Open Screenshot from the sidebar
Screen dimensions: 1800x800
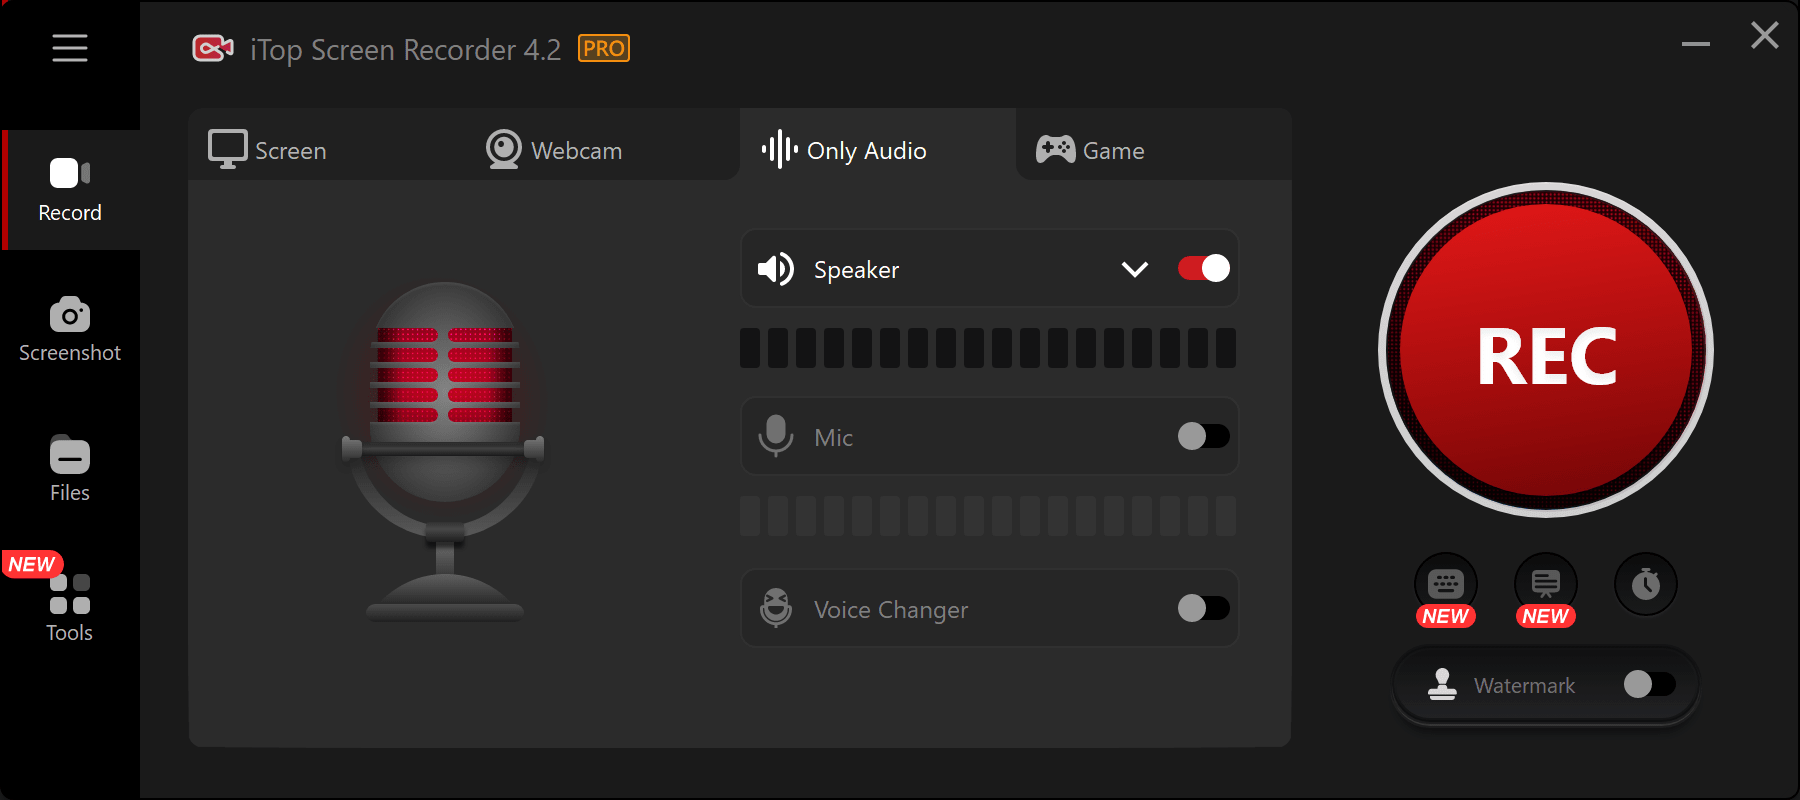pyautogui.click(x=70, y=330)
